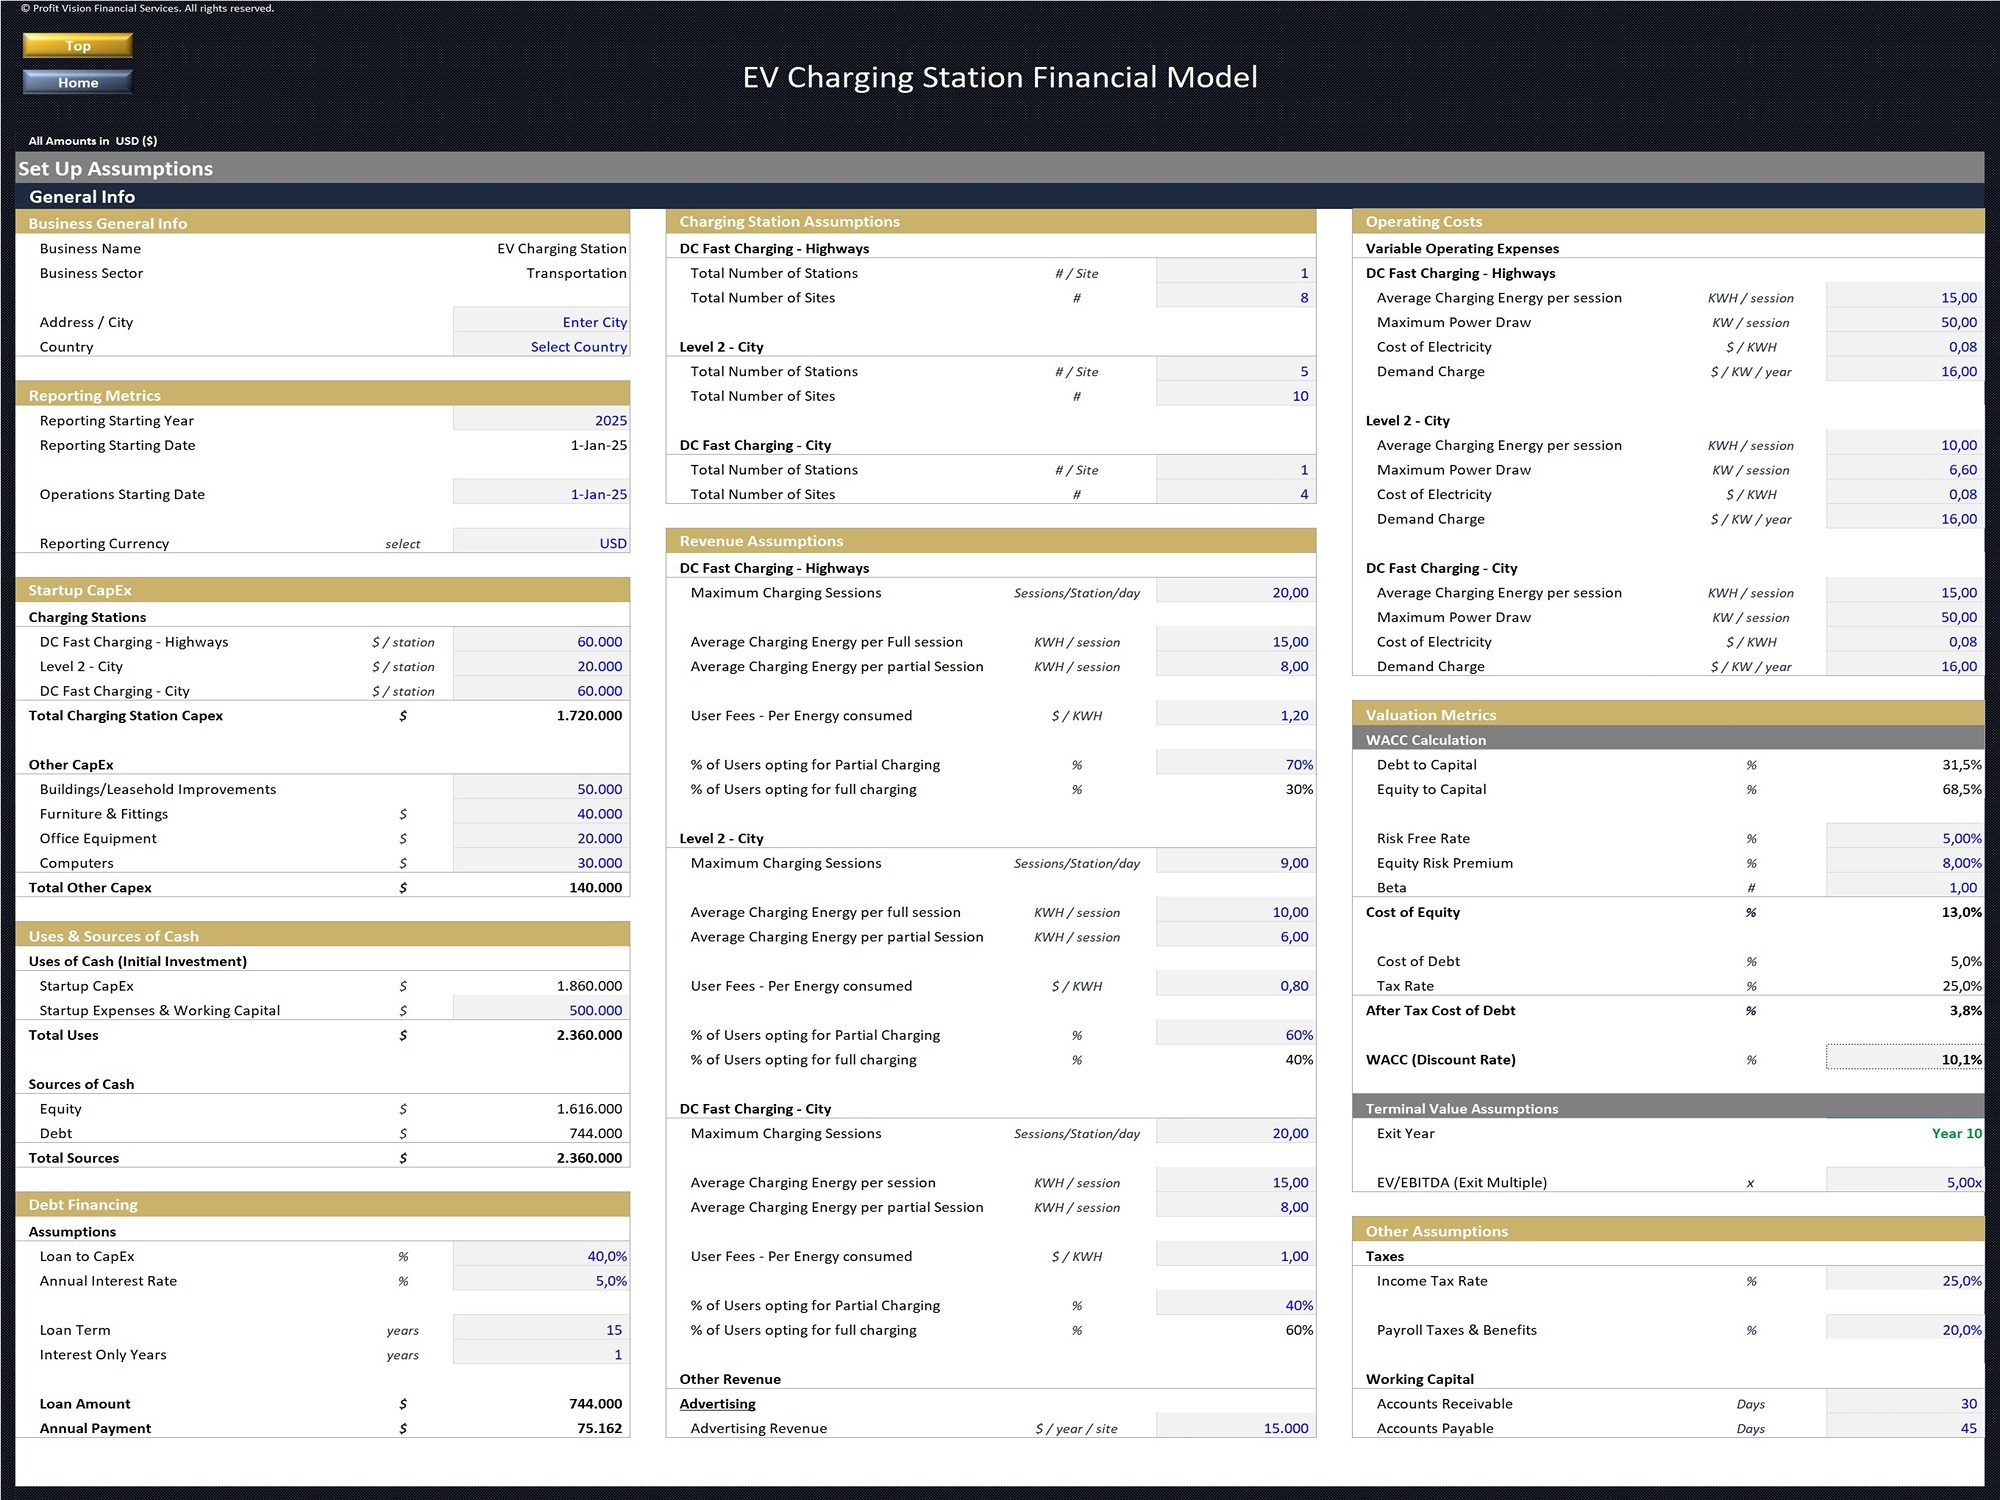Screen dimensions: 2000x1500
Task: Click the Annual Interest Rate input cell
Action: (x=541, y=1281)
